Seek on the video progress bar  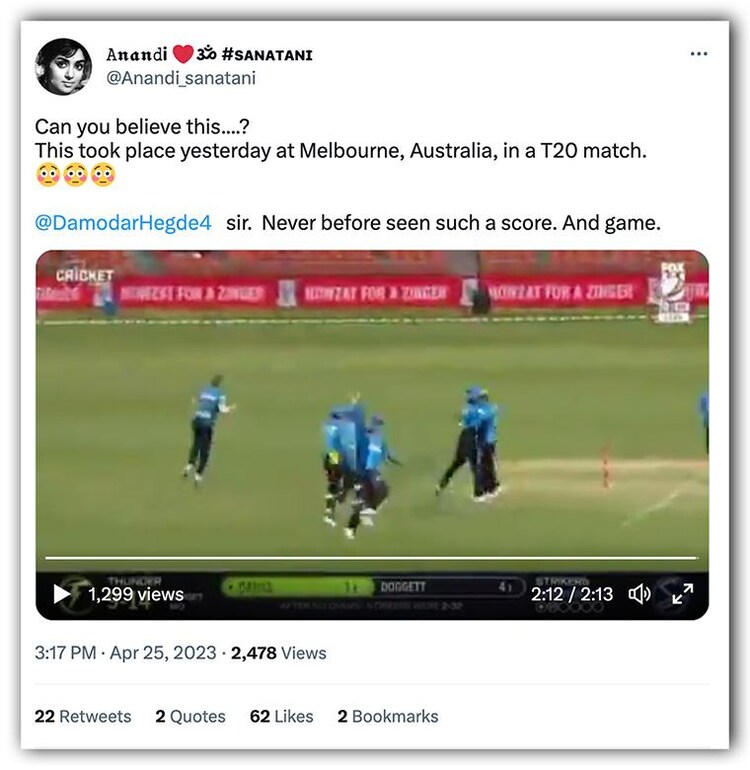pyautogui.click(x=371, y=558)
